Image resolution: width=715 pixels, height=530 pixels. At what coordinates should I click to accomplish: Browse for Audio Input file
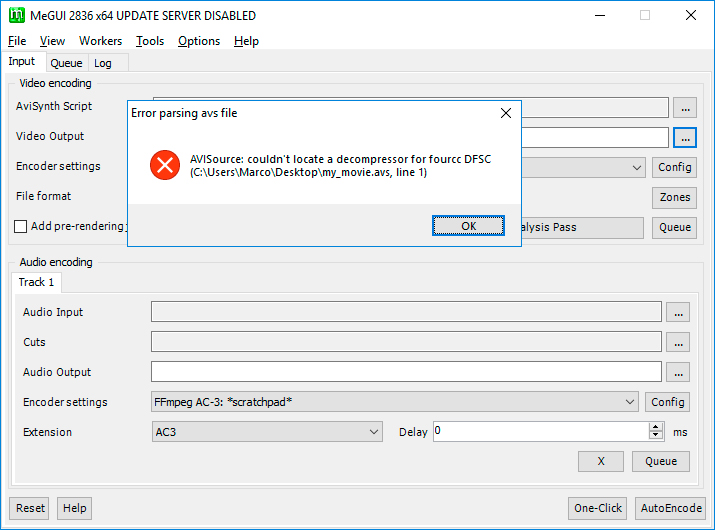pos(677,312)
